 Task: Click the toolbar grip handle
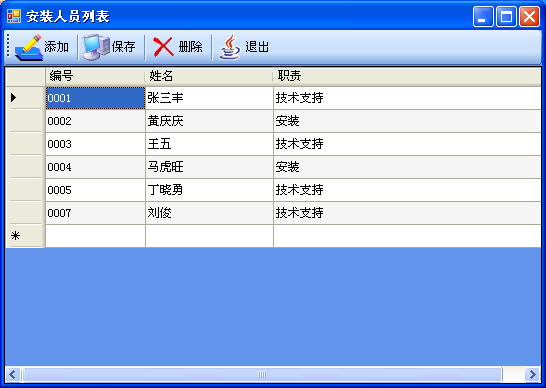point(8,45)
